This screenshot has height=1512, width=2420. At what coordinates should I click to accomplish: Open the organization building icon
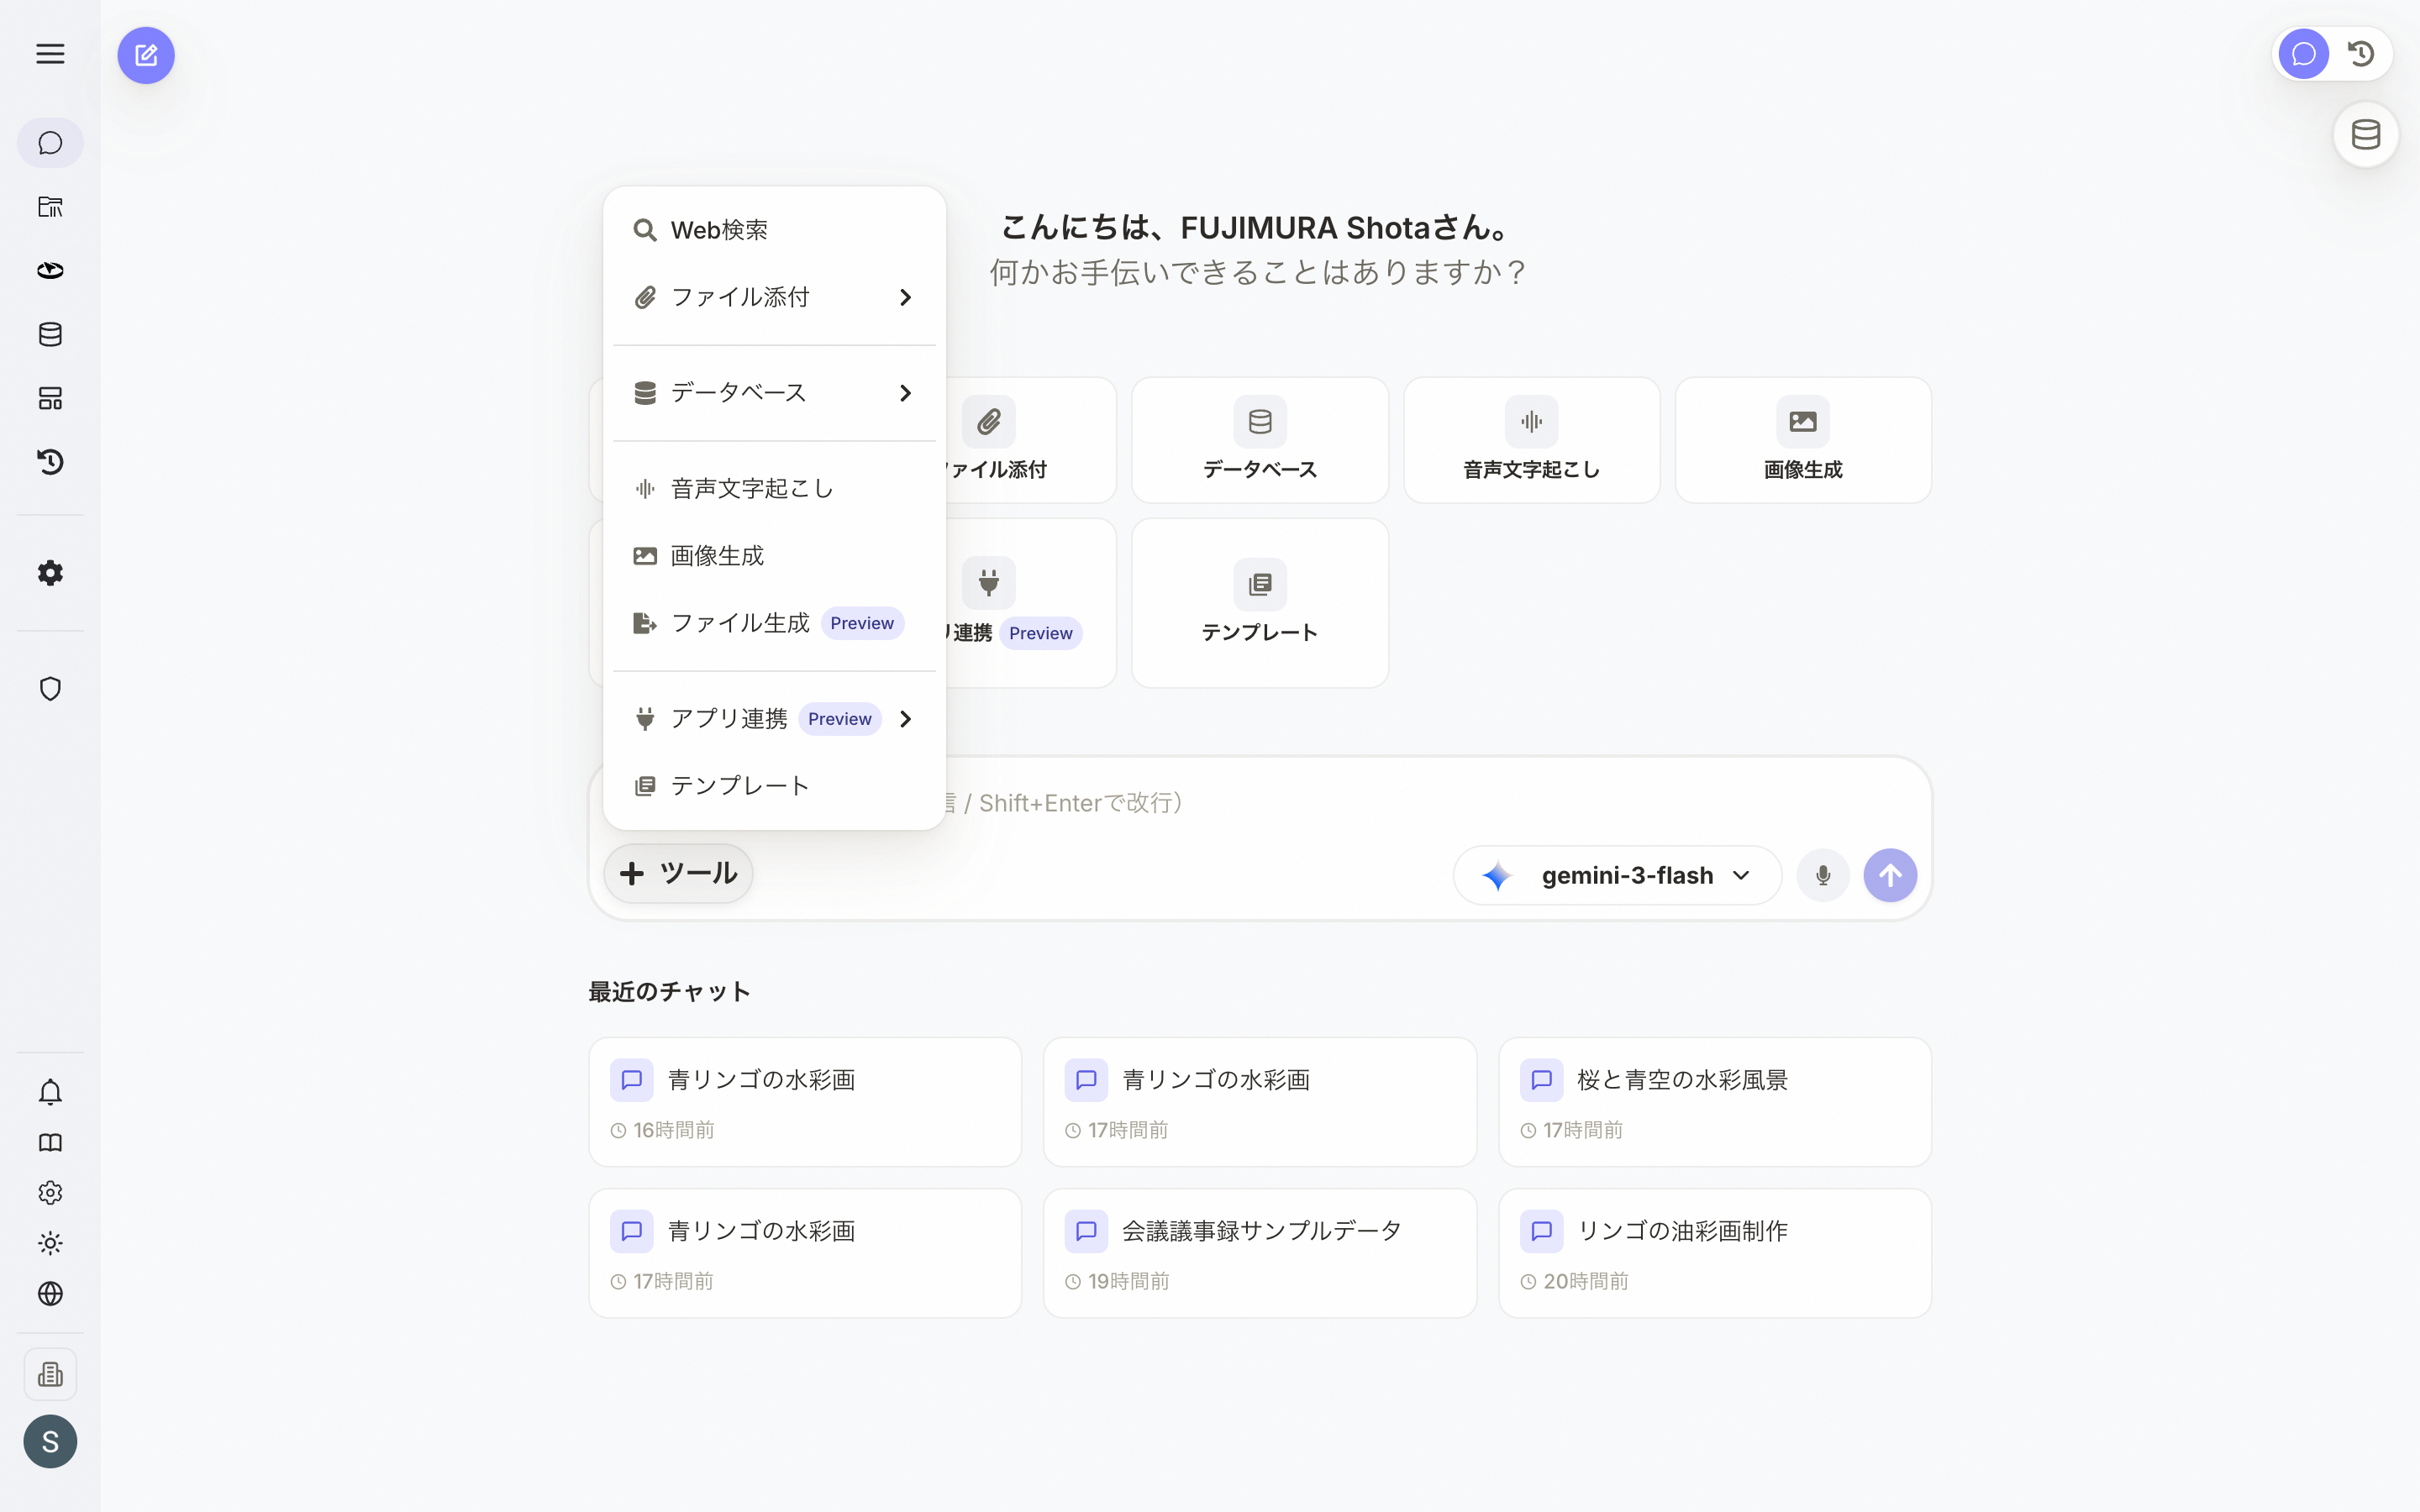[x=50, y=1375]
